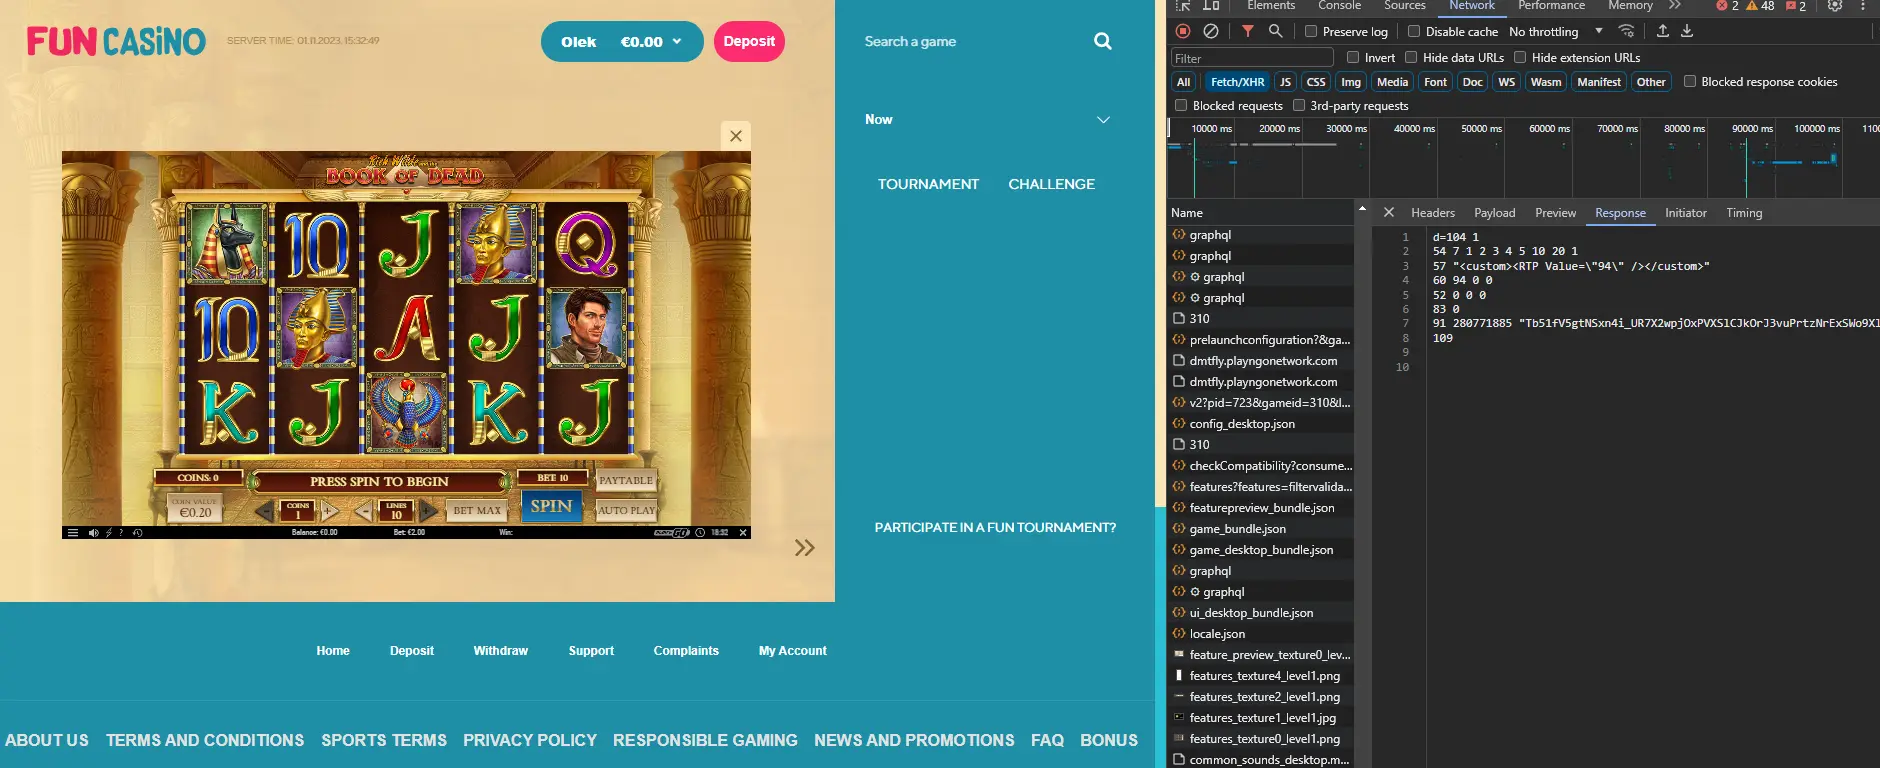Image resolution: width=1880 pixels, height=768 pixels.
Task: Focus the Search a game field
Action: [x=975, y=41]
